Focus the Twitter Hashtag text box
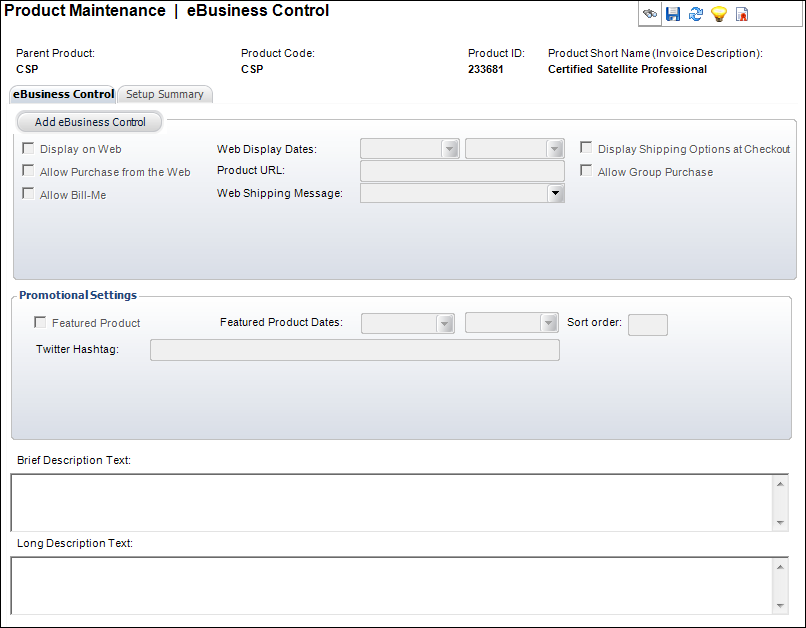This screenshot has width=806, height=628. point(355,350)
